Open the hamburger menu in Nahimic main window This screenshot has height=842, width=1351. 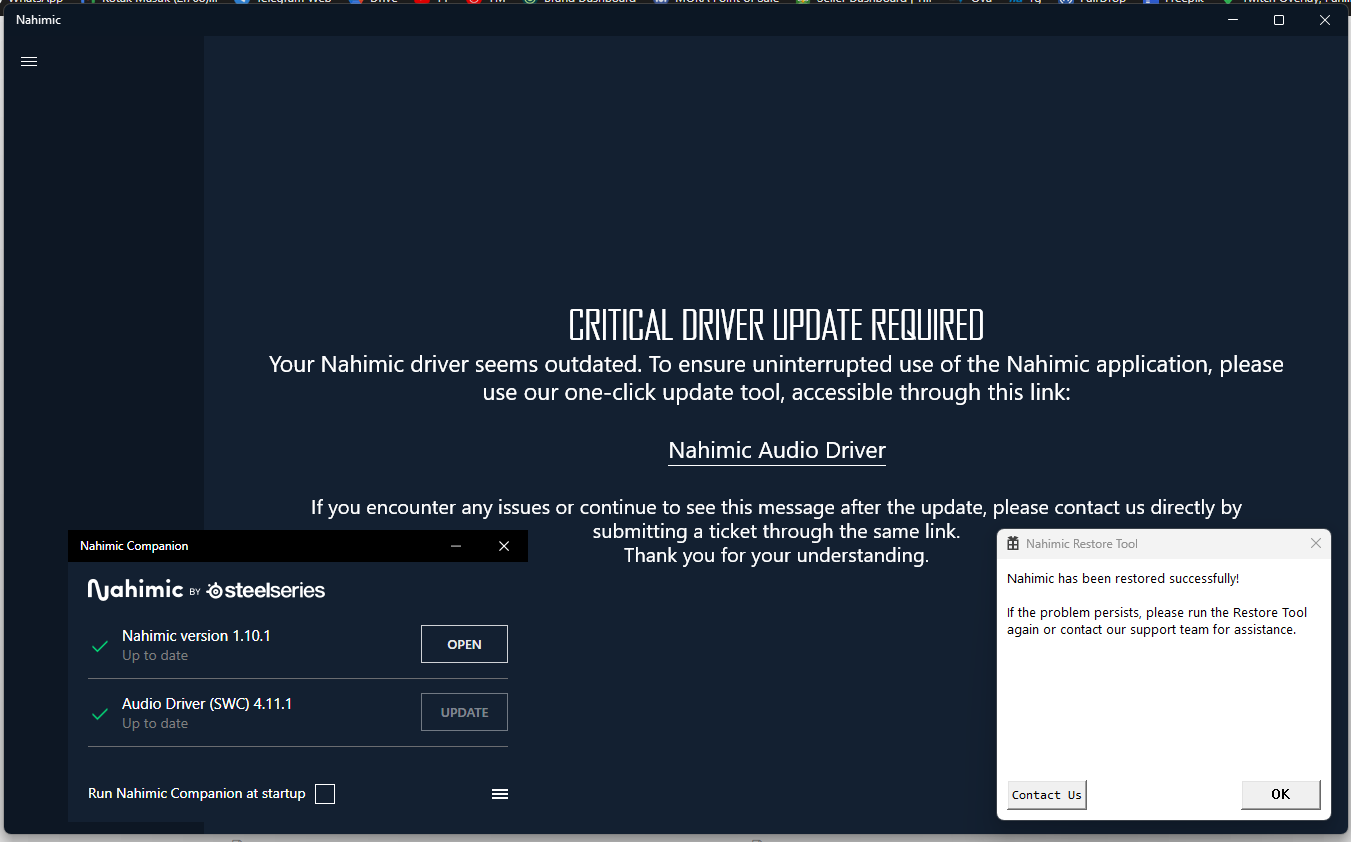click(x=29, y=61)
